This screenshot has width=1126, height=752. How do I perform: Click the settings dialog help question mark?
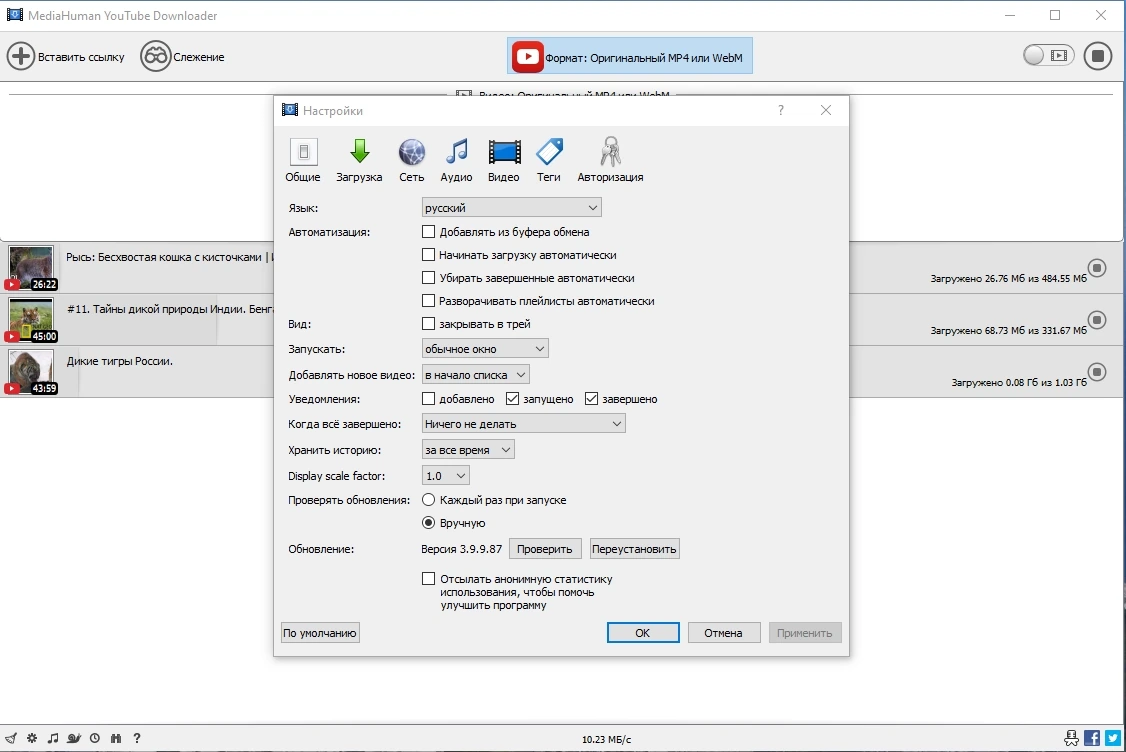(781, 110)
